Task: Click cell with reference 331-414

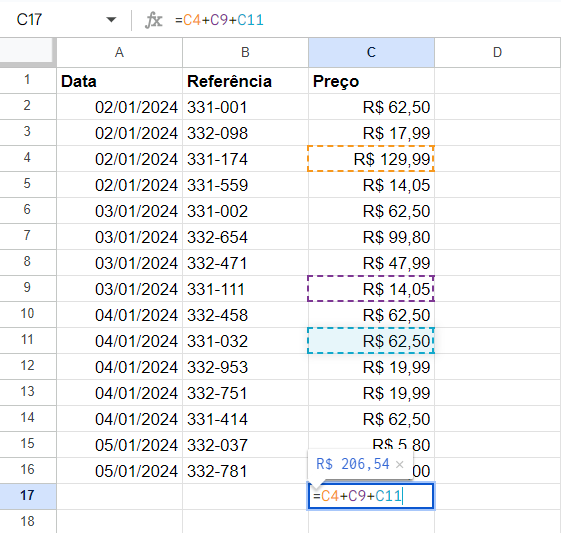Action: tap(245, 419)
